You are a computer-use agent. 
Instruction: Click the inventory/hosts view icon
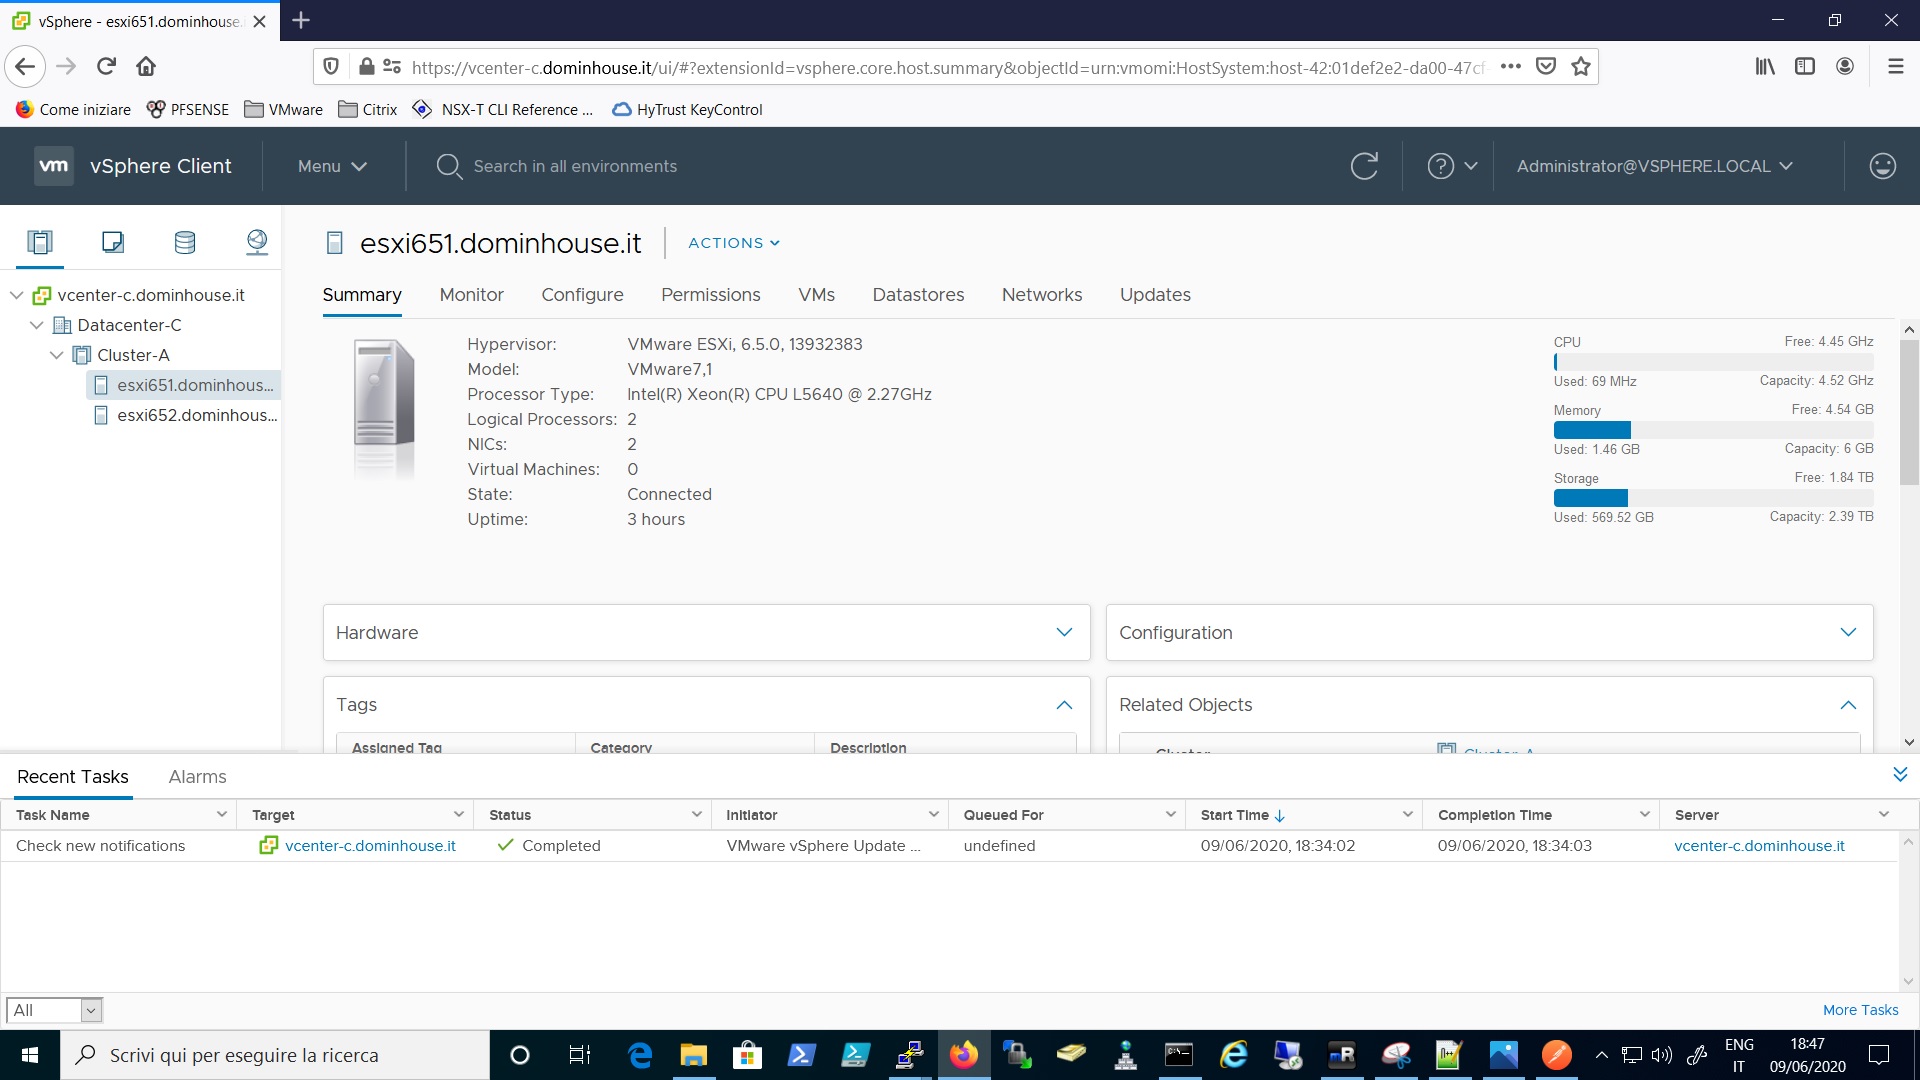(38, 241)
